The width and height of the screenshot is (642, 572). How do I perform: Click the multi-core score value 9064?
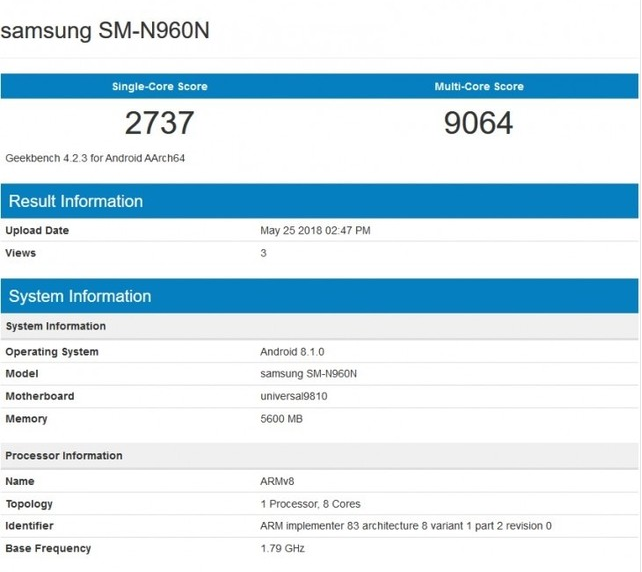[479, 123]
